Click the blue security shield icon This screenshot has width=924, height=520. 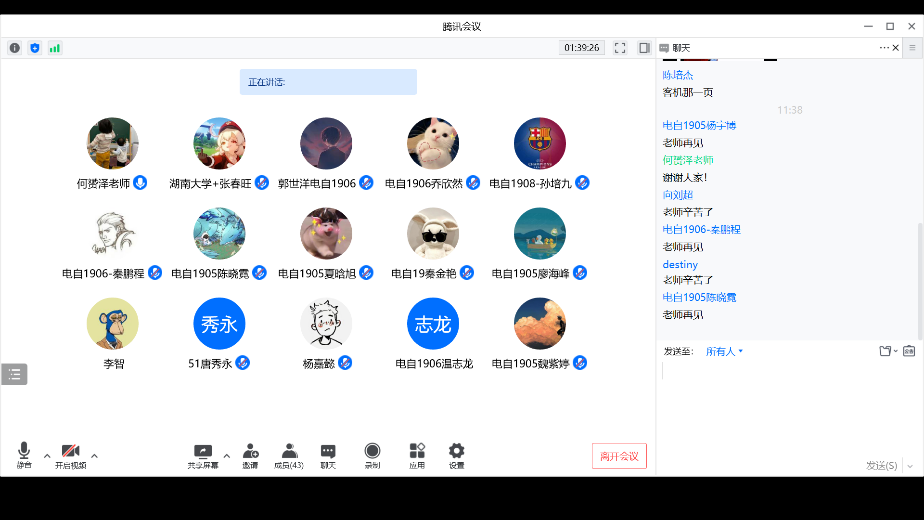(x=35, y=48)
